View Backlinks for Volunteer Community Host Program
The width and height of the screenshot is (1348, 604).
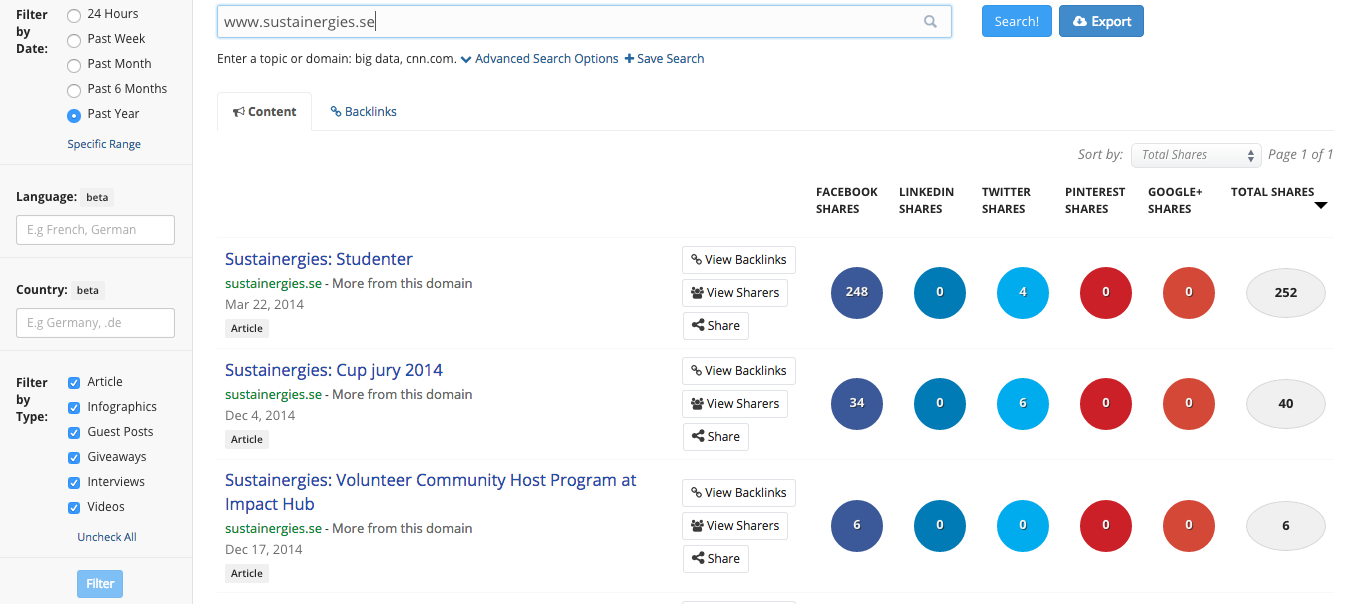pos(739,493)
